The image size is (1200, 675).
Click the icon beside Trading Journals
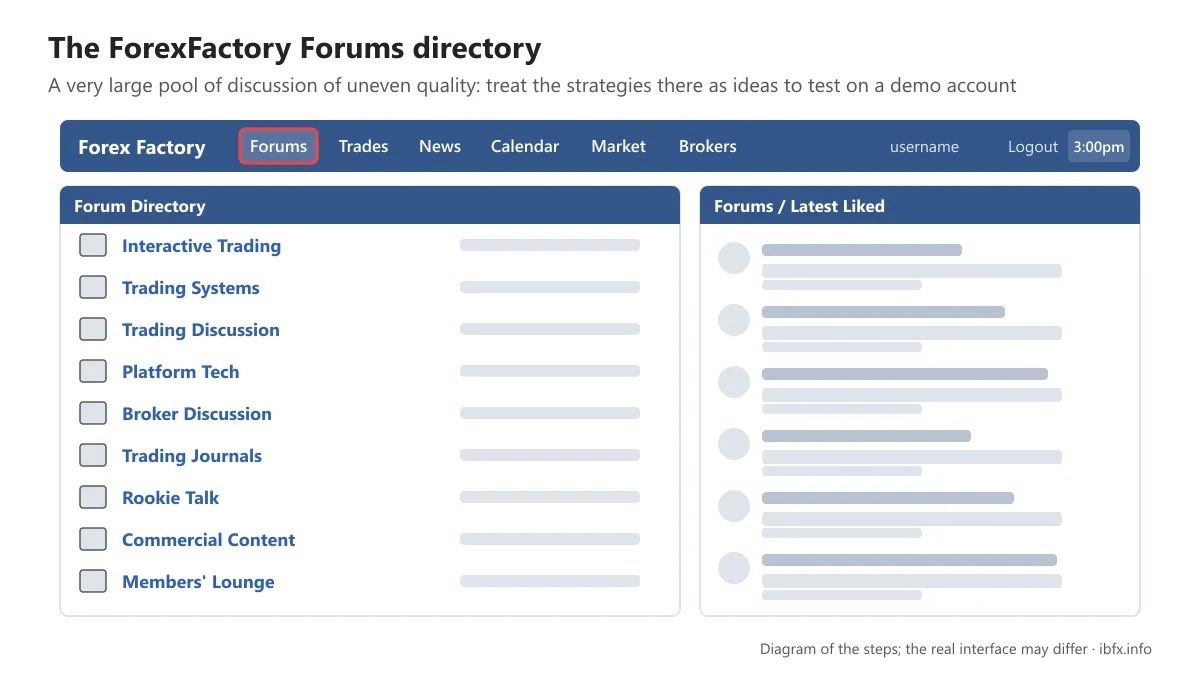[x=93, y=455]
